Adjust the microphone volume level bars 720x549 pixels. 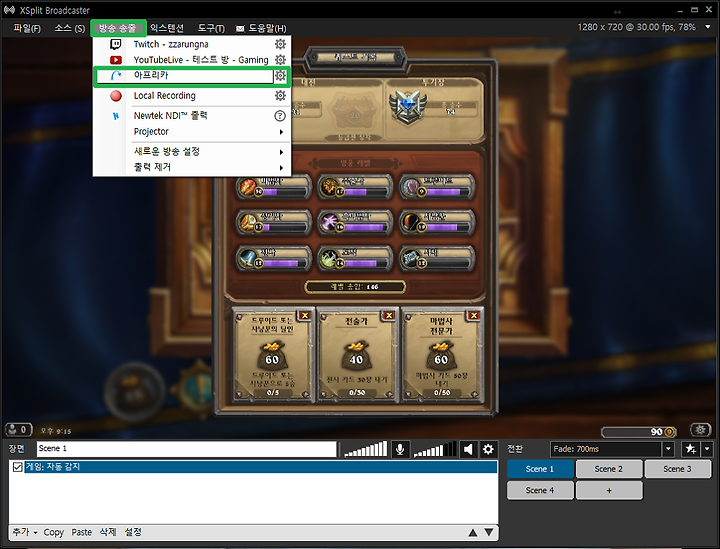(366, 449)
